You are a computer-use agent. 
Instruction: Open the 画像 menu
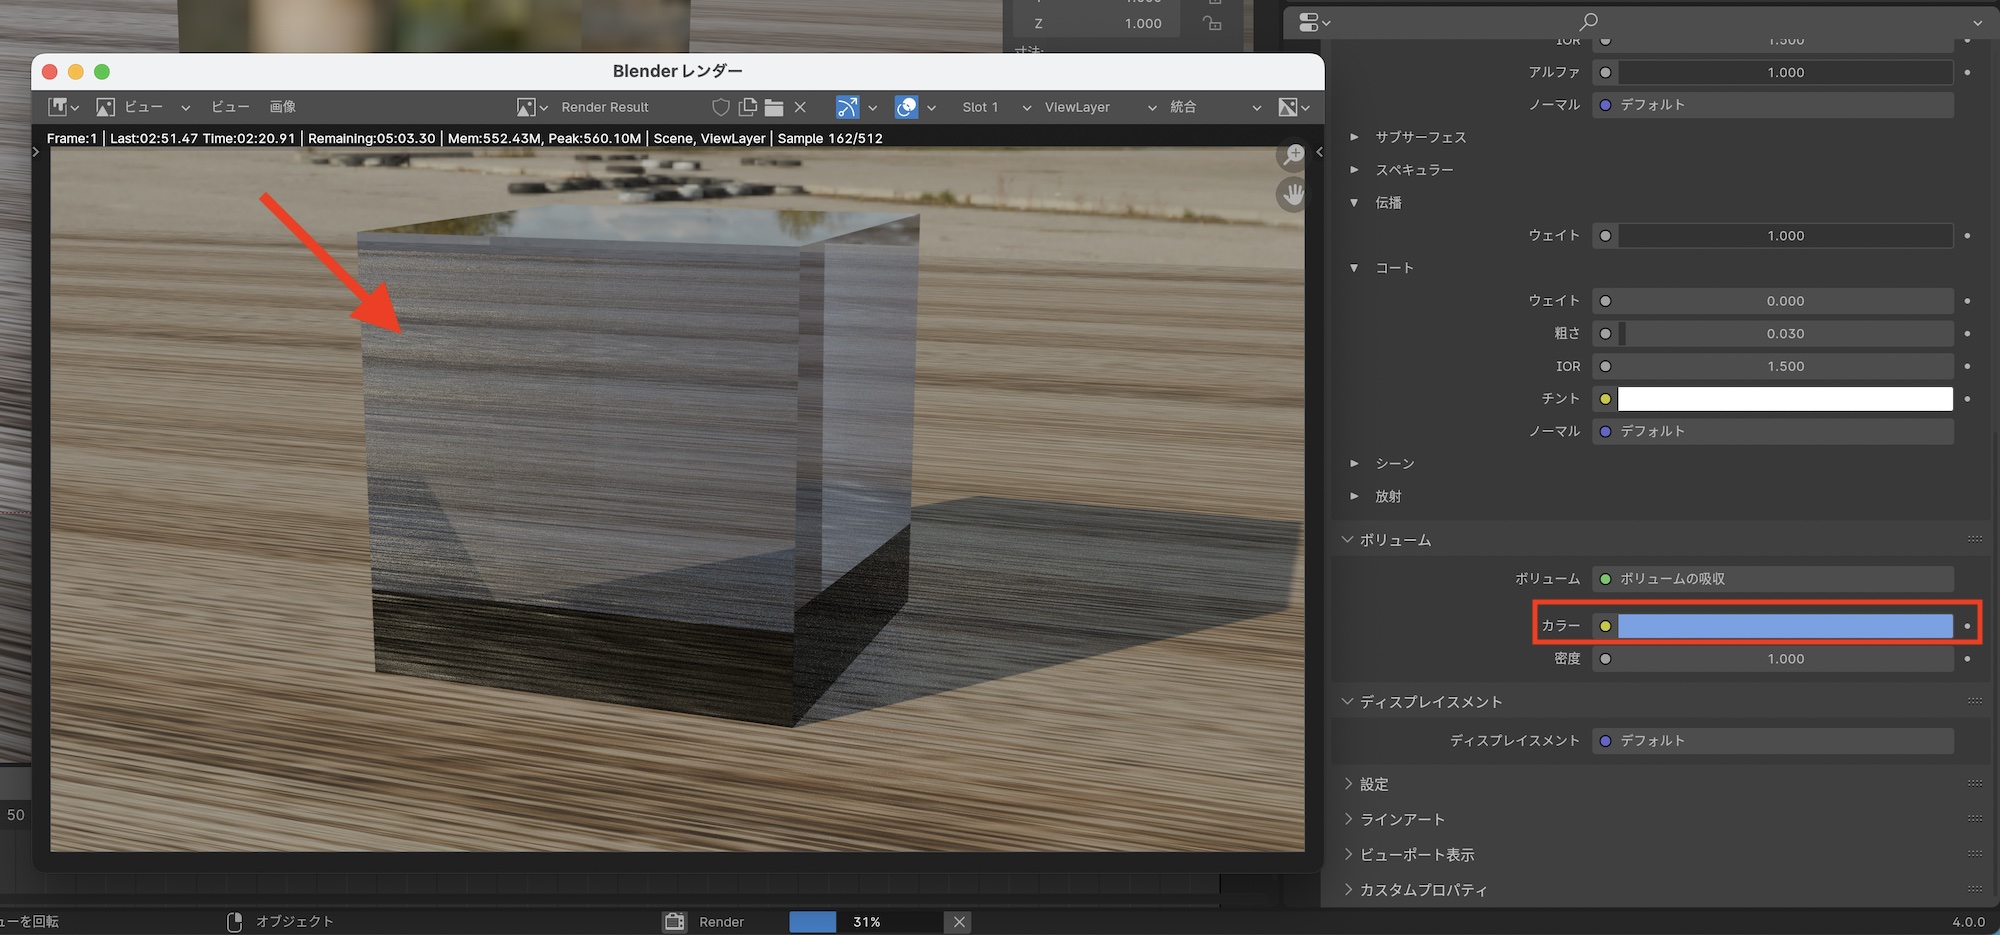tap(282, 107)
